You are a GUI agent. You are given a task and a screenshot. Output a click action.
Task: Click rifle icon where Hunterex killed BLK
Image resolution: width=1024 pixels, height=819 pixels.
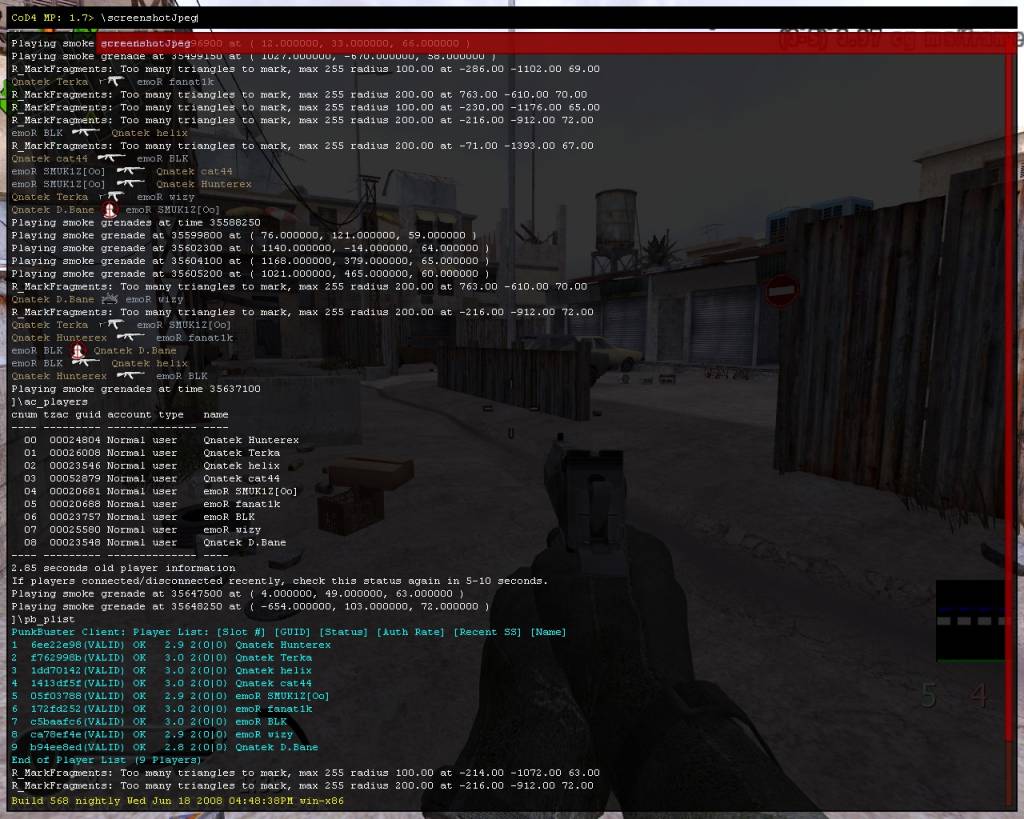tap(130, 376)
